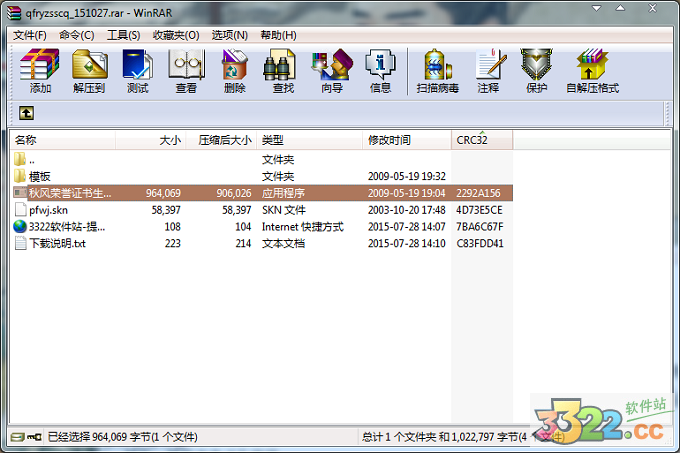Click the drive icon in status bar
This screenshot has height=453, width=680.
coord(18,437)
